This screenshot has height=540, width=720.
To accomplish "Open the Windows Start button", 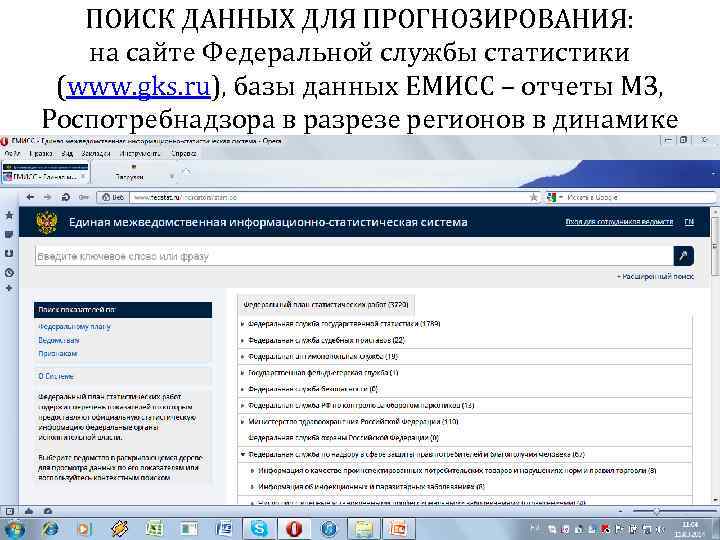I will (14, 529).
